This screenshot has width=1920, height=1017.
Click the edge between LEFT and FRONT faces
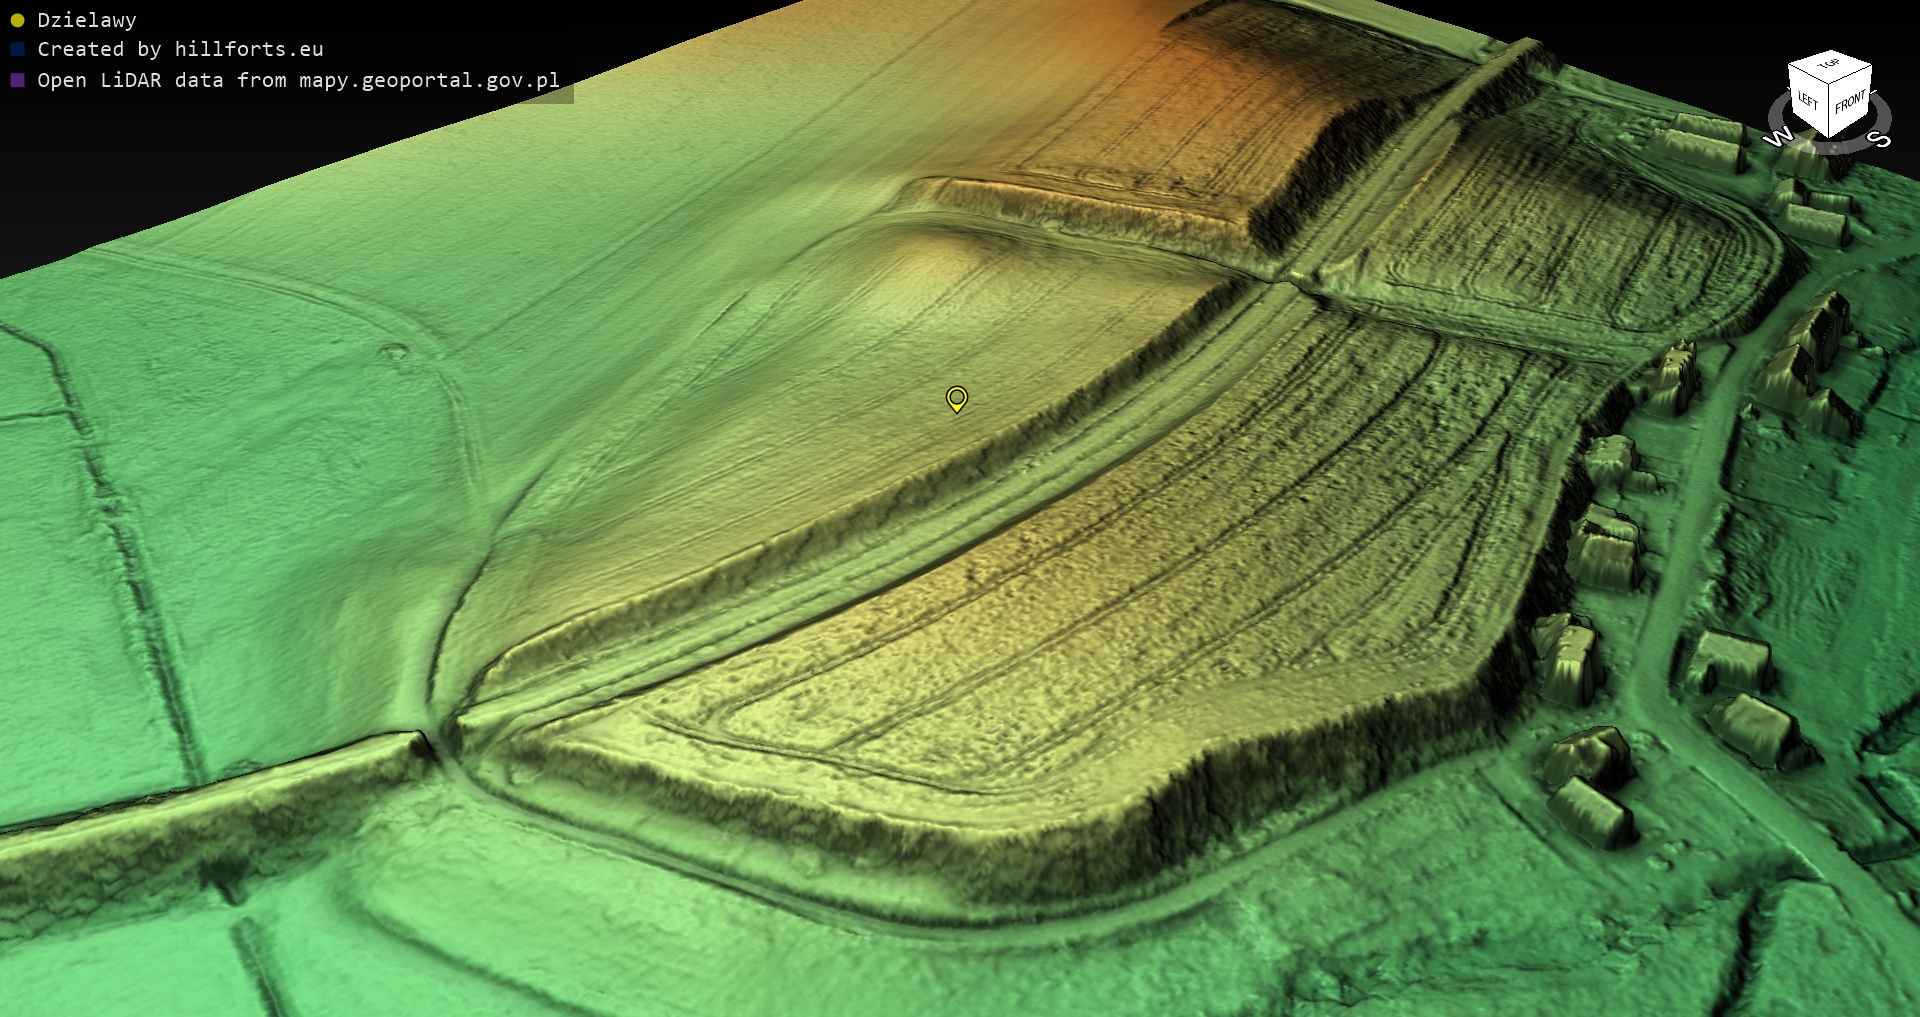pos(1830,112)
